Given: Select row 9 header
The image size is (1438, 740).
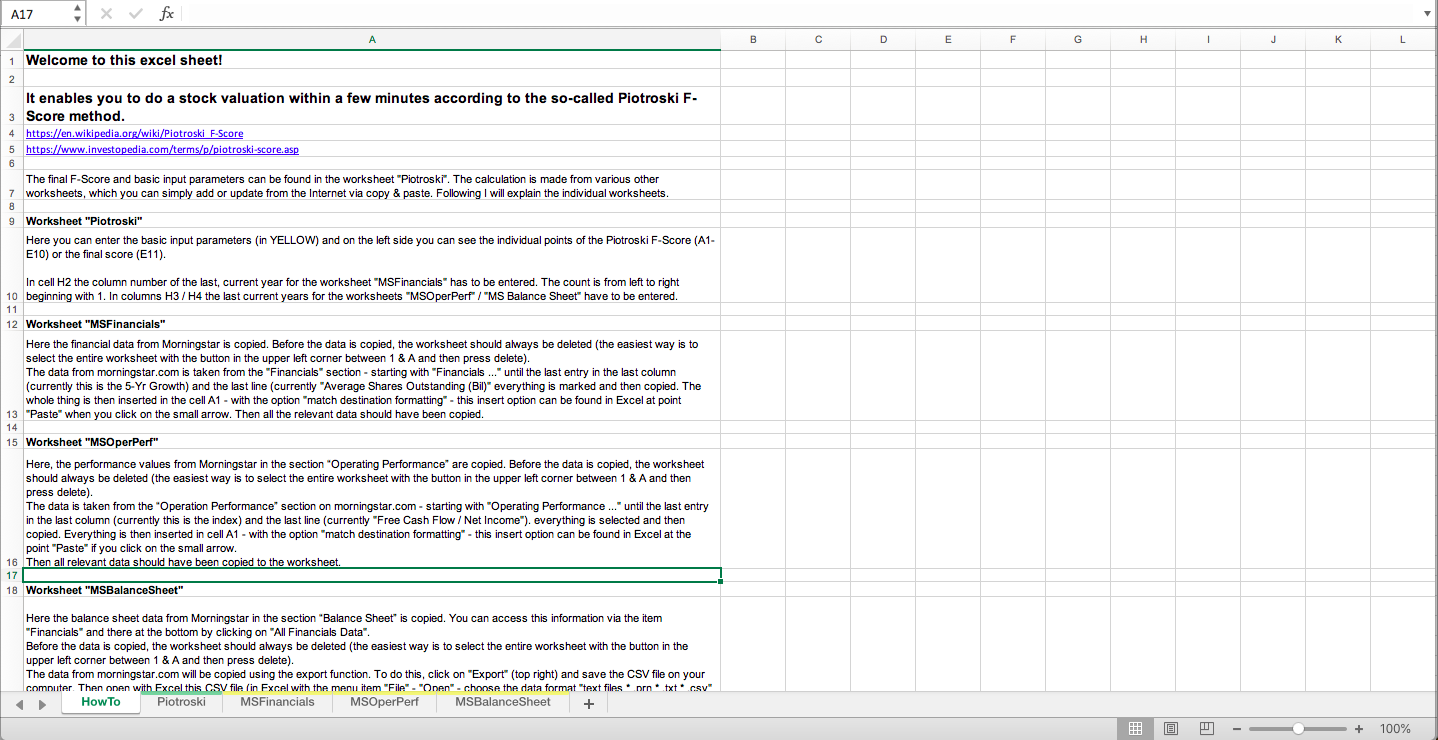Looking at the screenshot, I should pyautogui.click(x=11, y=221).
